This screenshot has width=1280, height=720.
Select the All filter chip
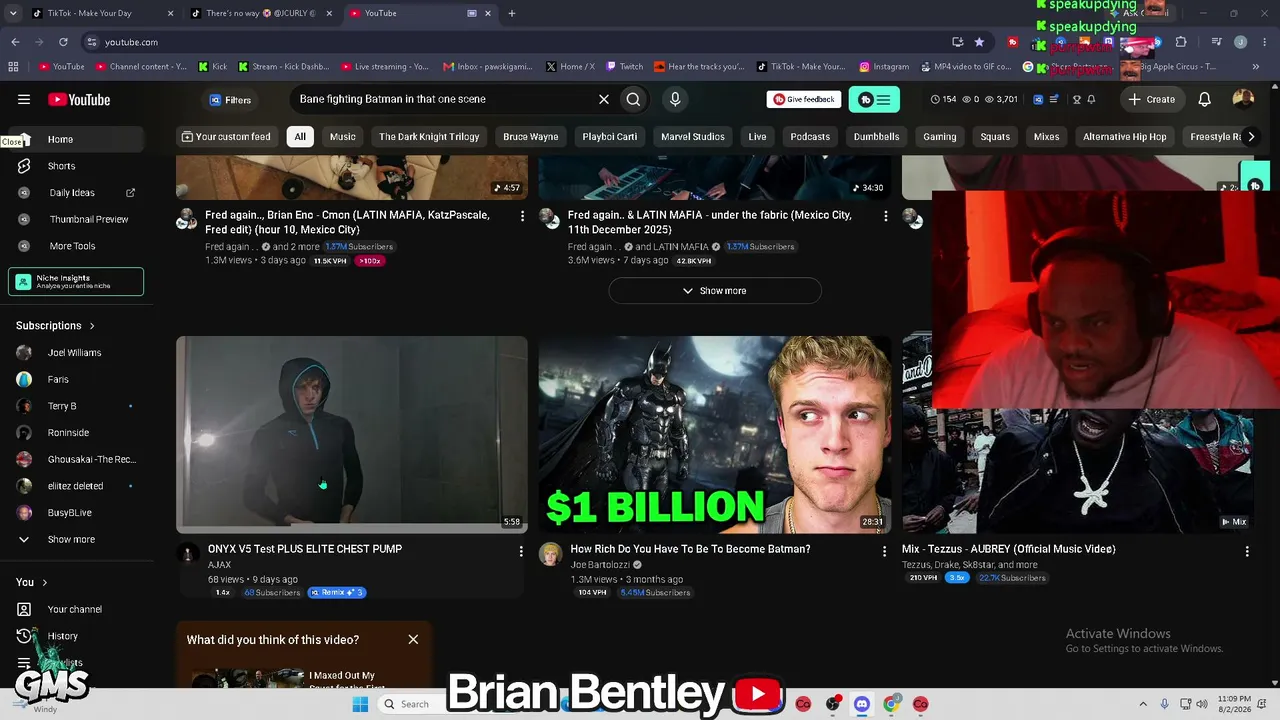[x=300, y=136]
